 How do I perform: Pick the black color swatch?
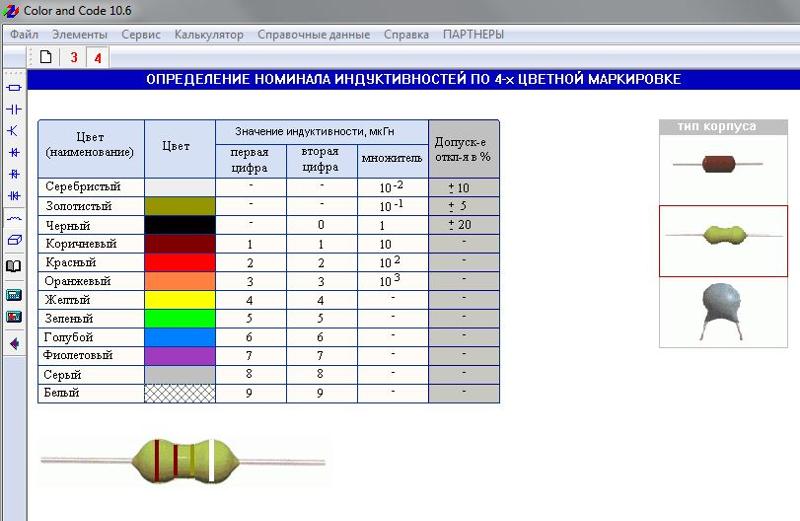point(180,225)
